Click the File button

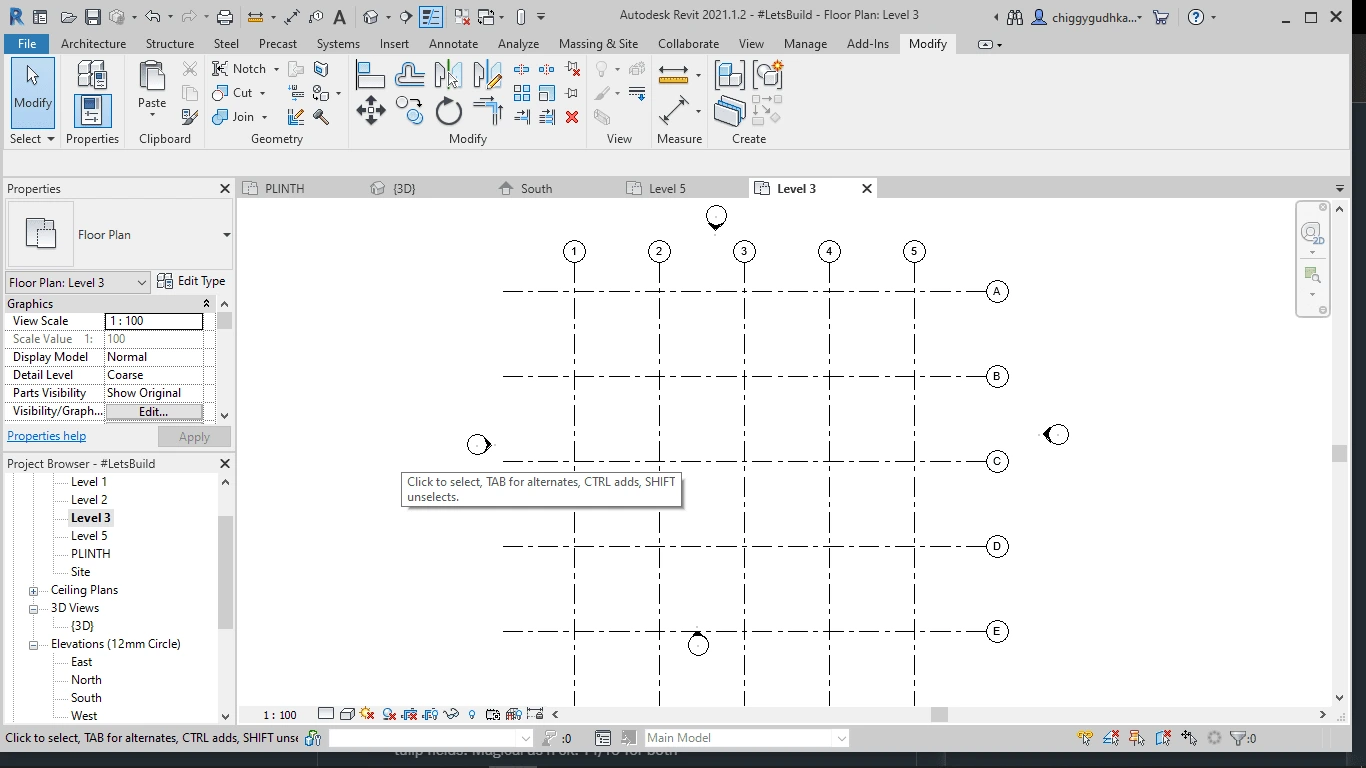click(27, 44)
